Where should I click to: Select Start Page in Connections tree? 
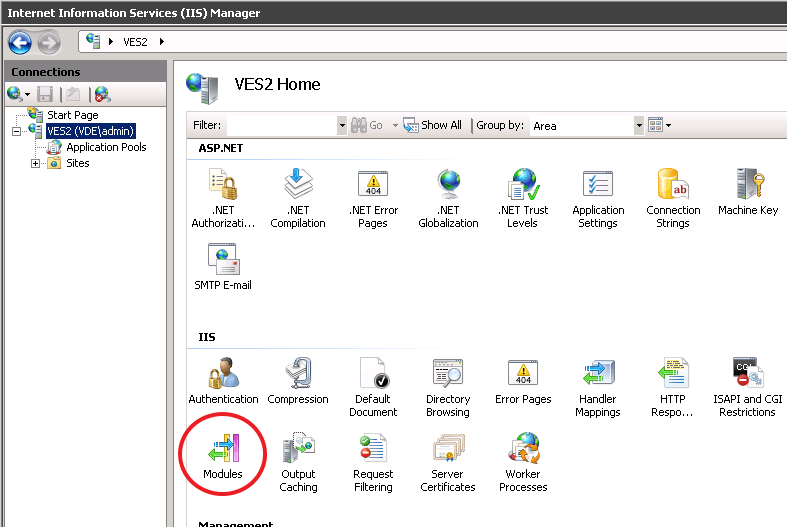click(x=73, y=115)
